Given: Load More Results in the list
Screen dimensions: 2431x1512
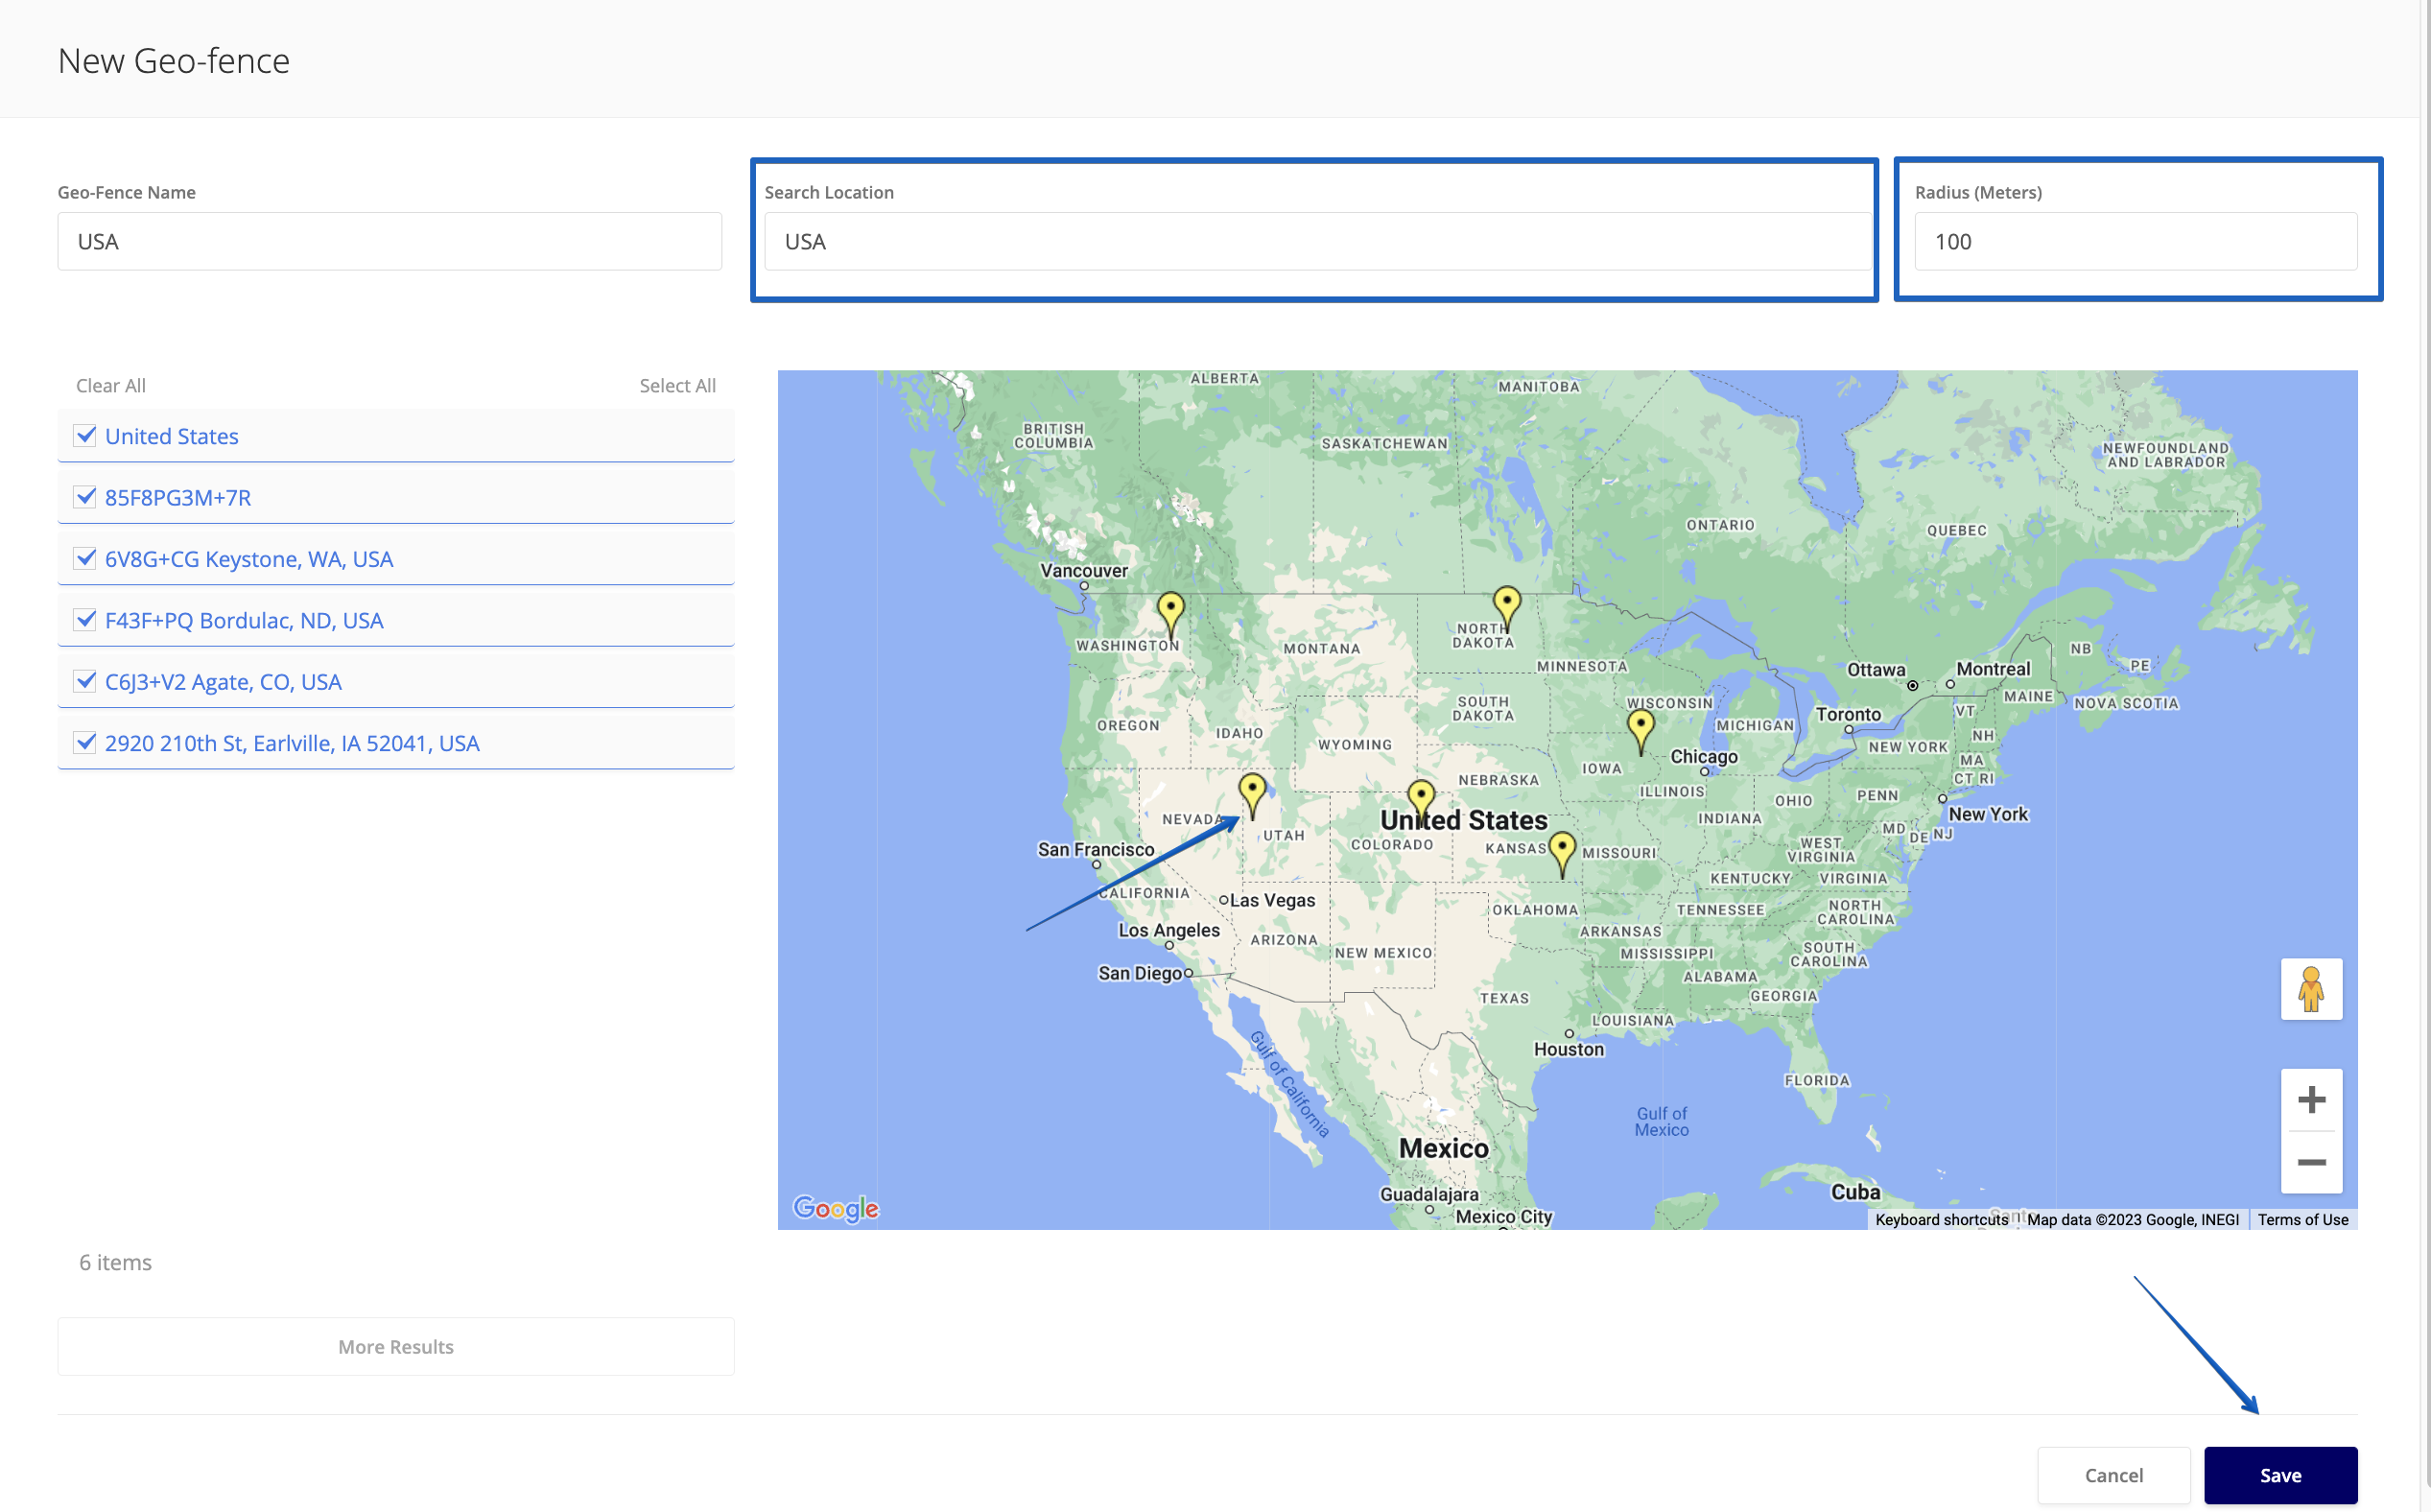Looking at the screenshot, I should point(395,1346).
